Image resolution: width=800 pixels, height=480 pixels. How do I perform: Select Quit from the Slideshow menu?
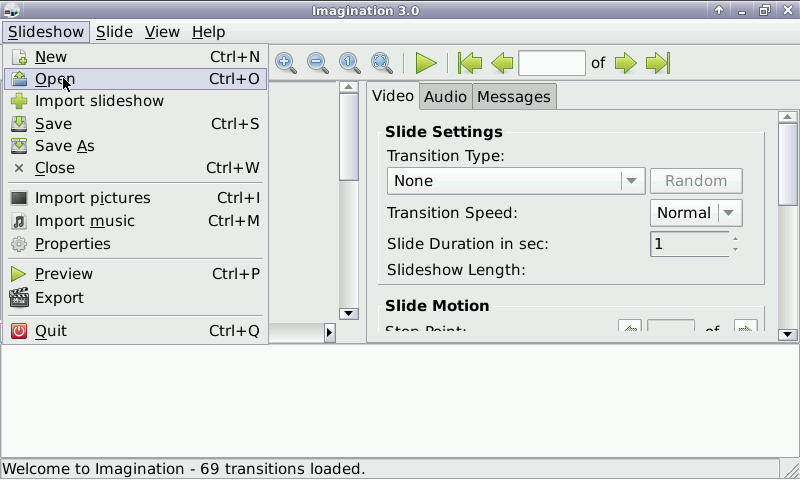(x=135, y=331)
